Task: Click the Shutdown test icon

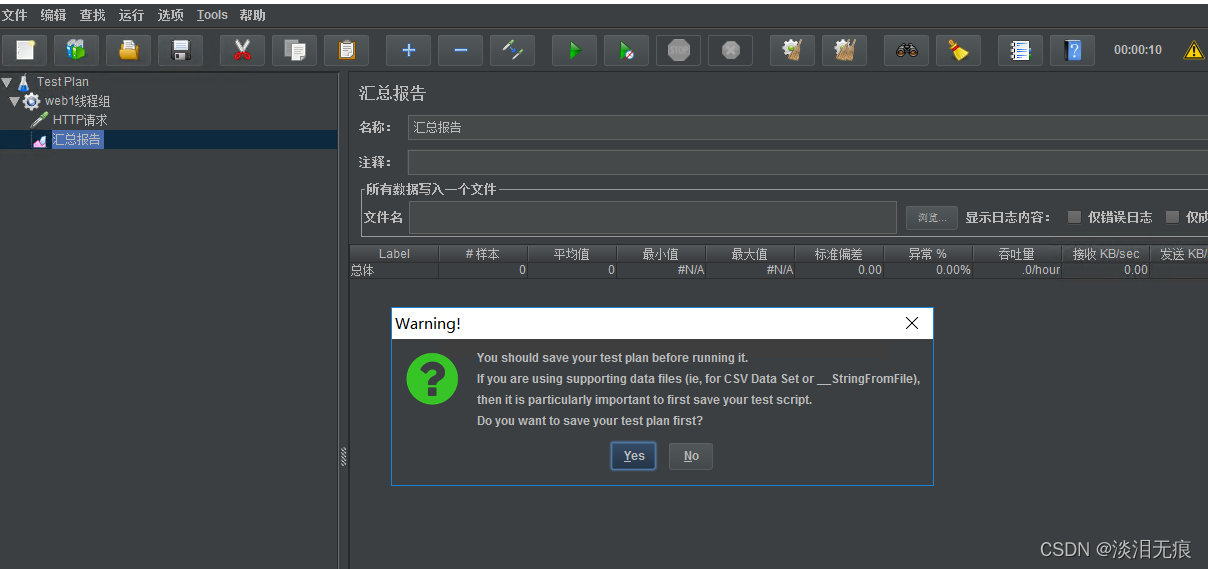Action: coord(730,50)
